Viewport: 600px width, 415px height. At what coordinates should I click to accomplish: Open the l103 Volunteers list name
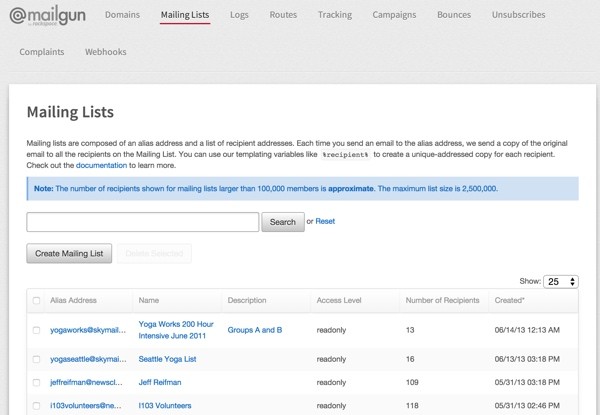pos(165,406)
